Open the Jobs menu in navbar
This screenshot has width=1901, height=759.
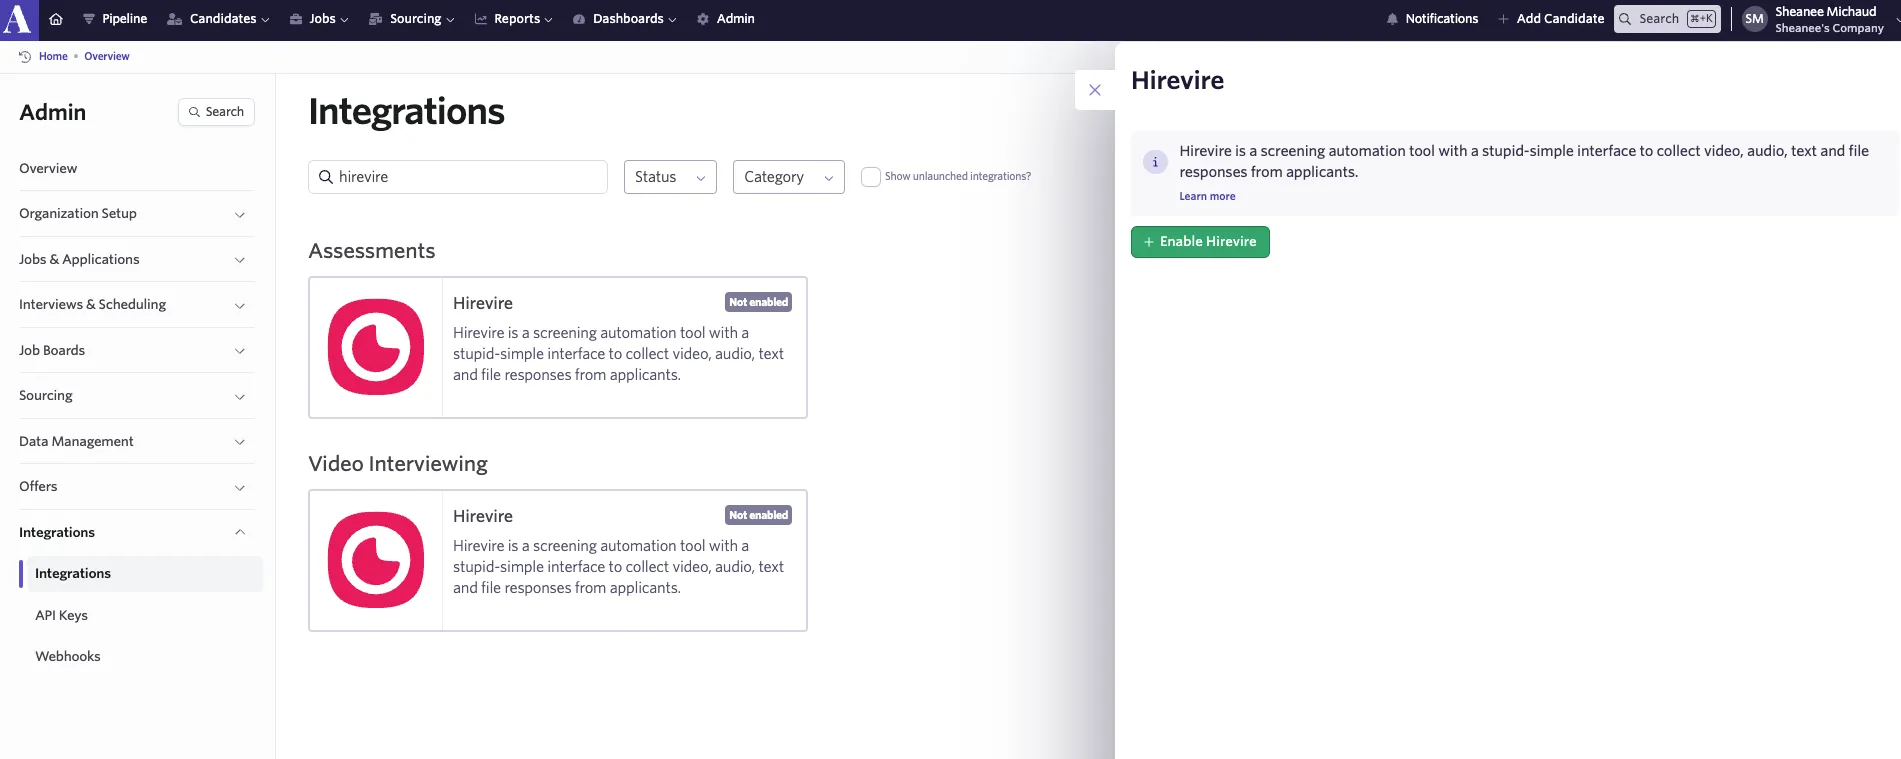319,19
